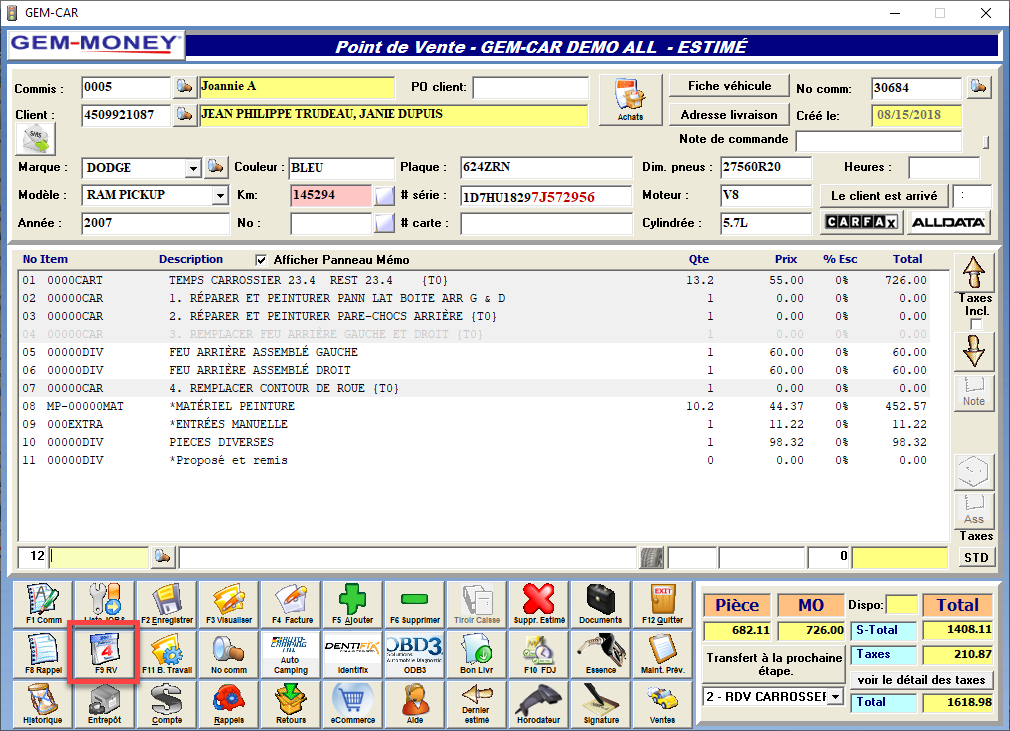Open F8 Rappel notes
Image resolution: width=1010 pixels, height=731 pixels.
43,654
